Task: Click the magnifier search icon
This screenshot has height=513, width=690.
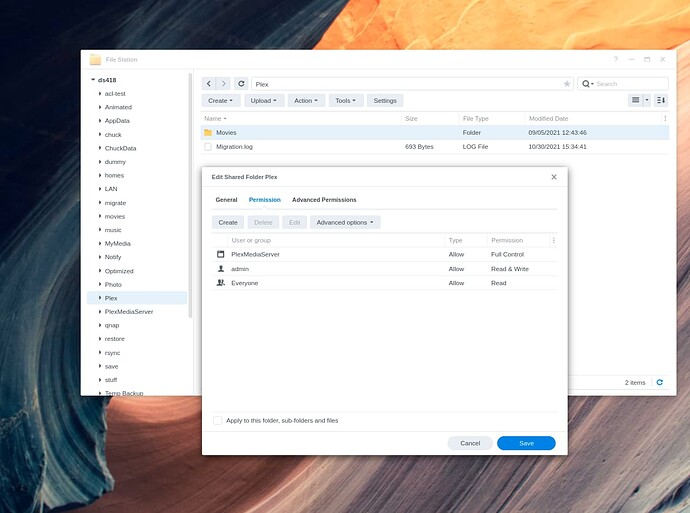Action: (x=586, y=84)
